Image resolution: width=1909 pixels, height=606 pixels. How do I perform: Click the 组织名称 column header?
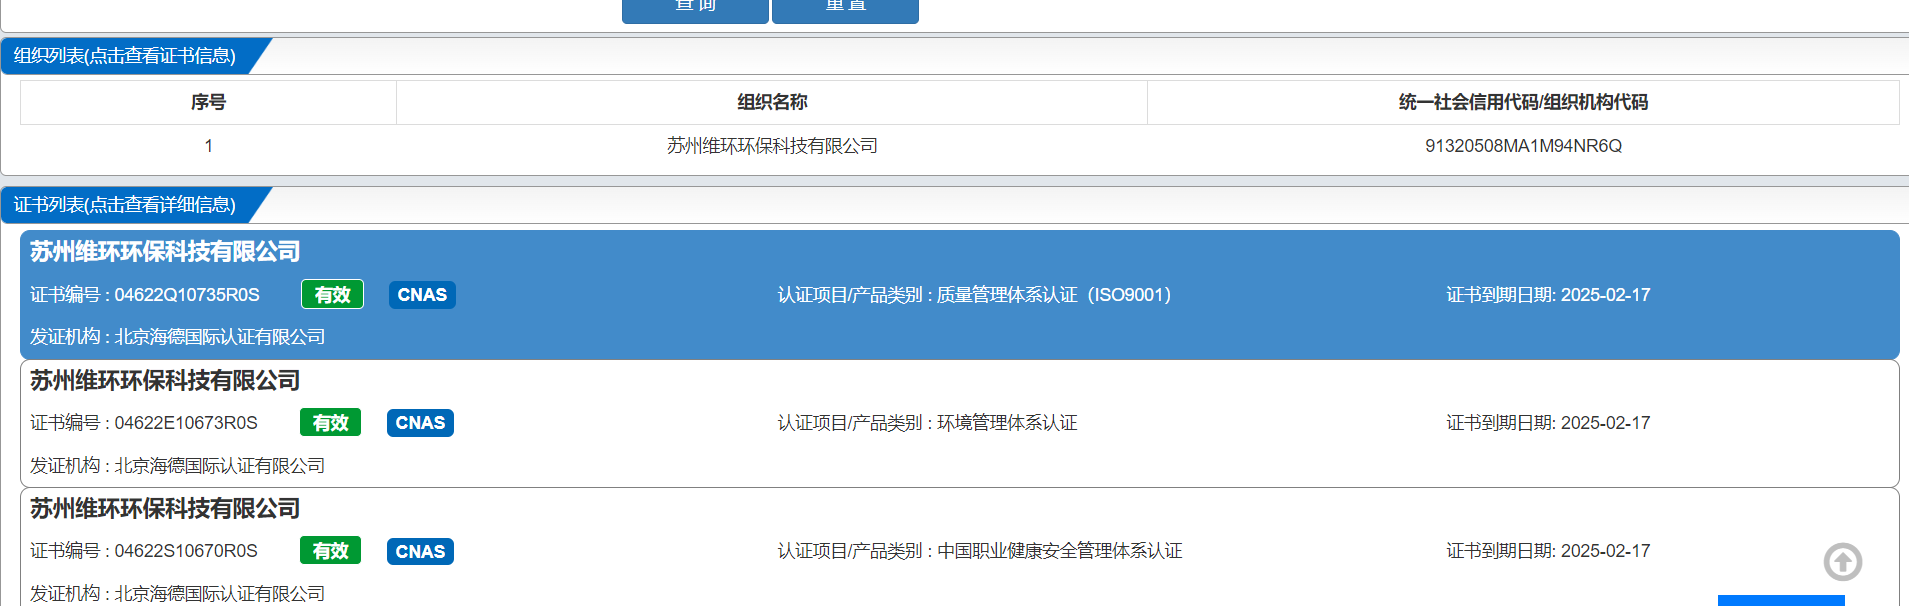(x=772, y=102)
